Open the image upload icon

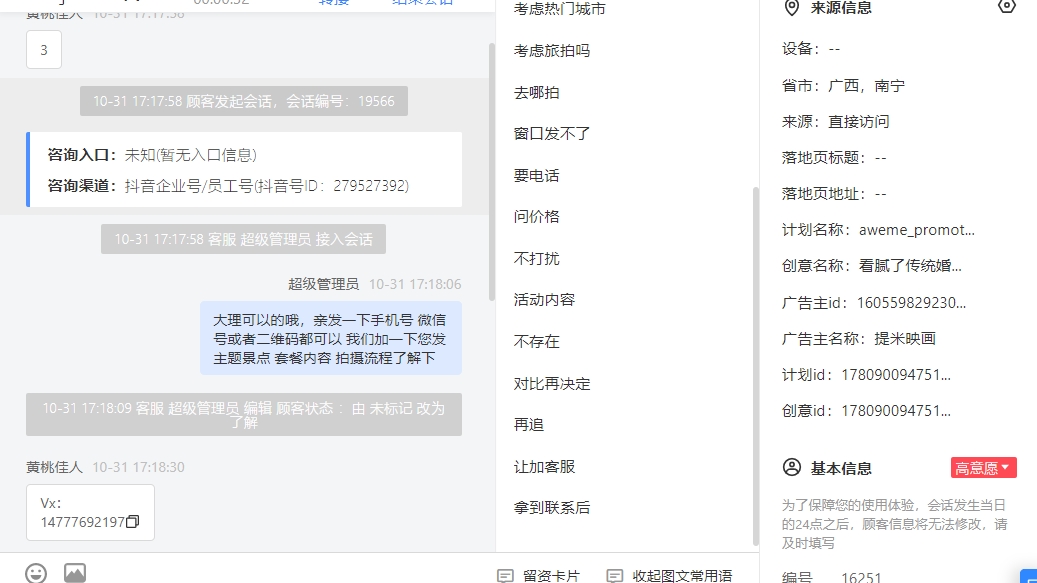tap(75, 572)
